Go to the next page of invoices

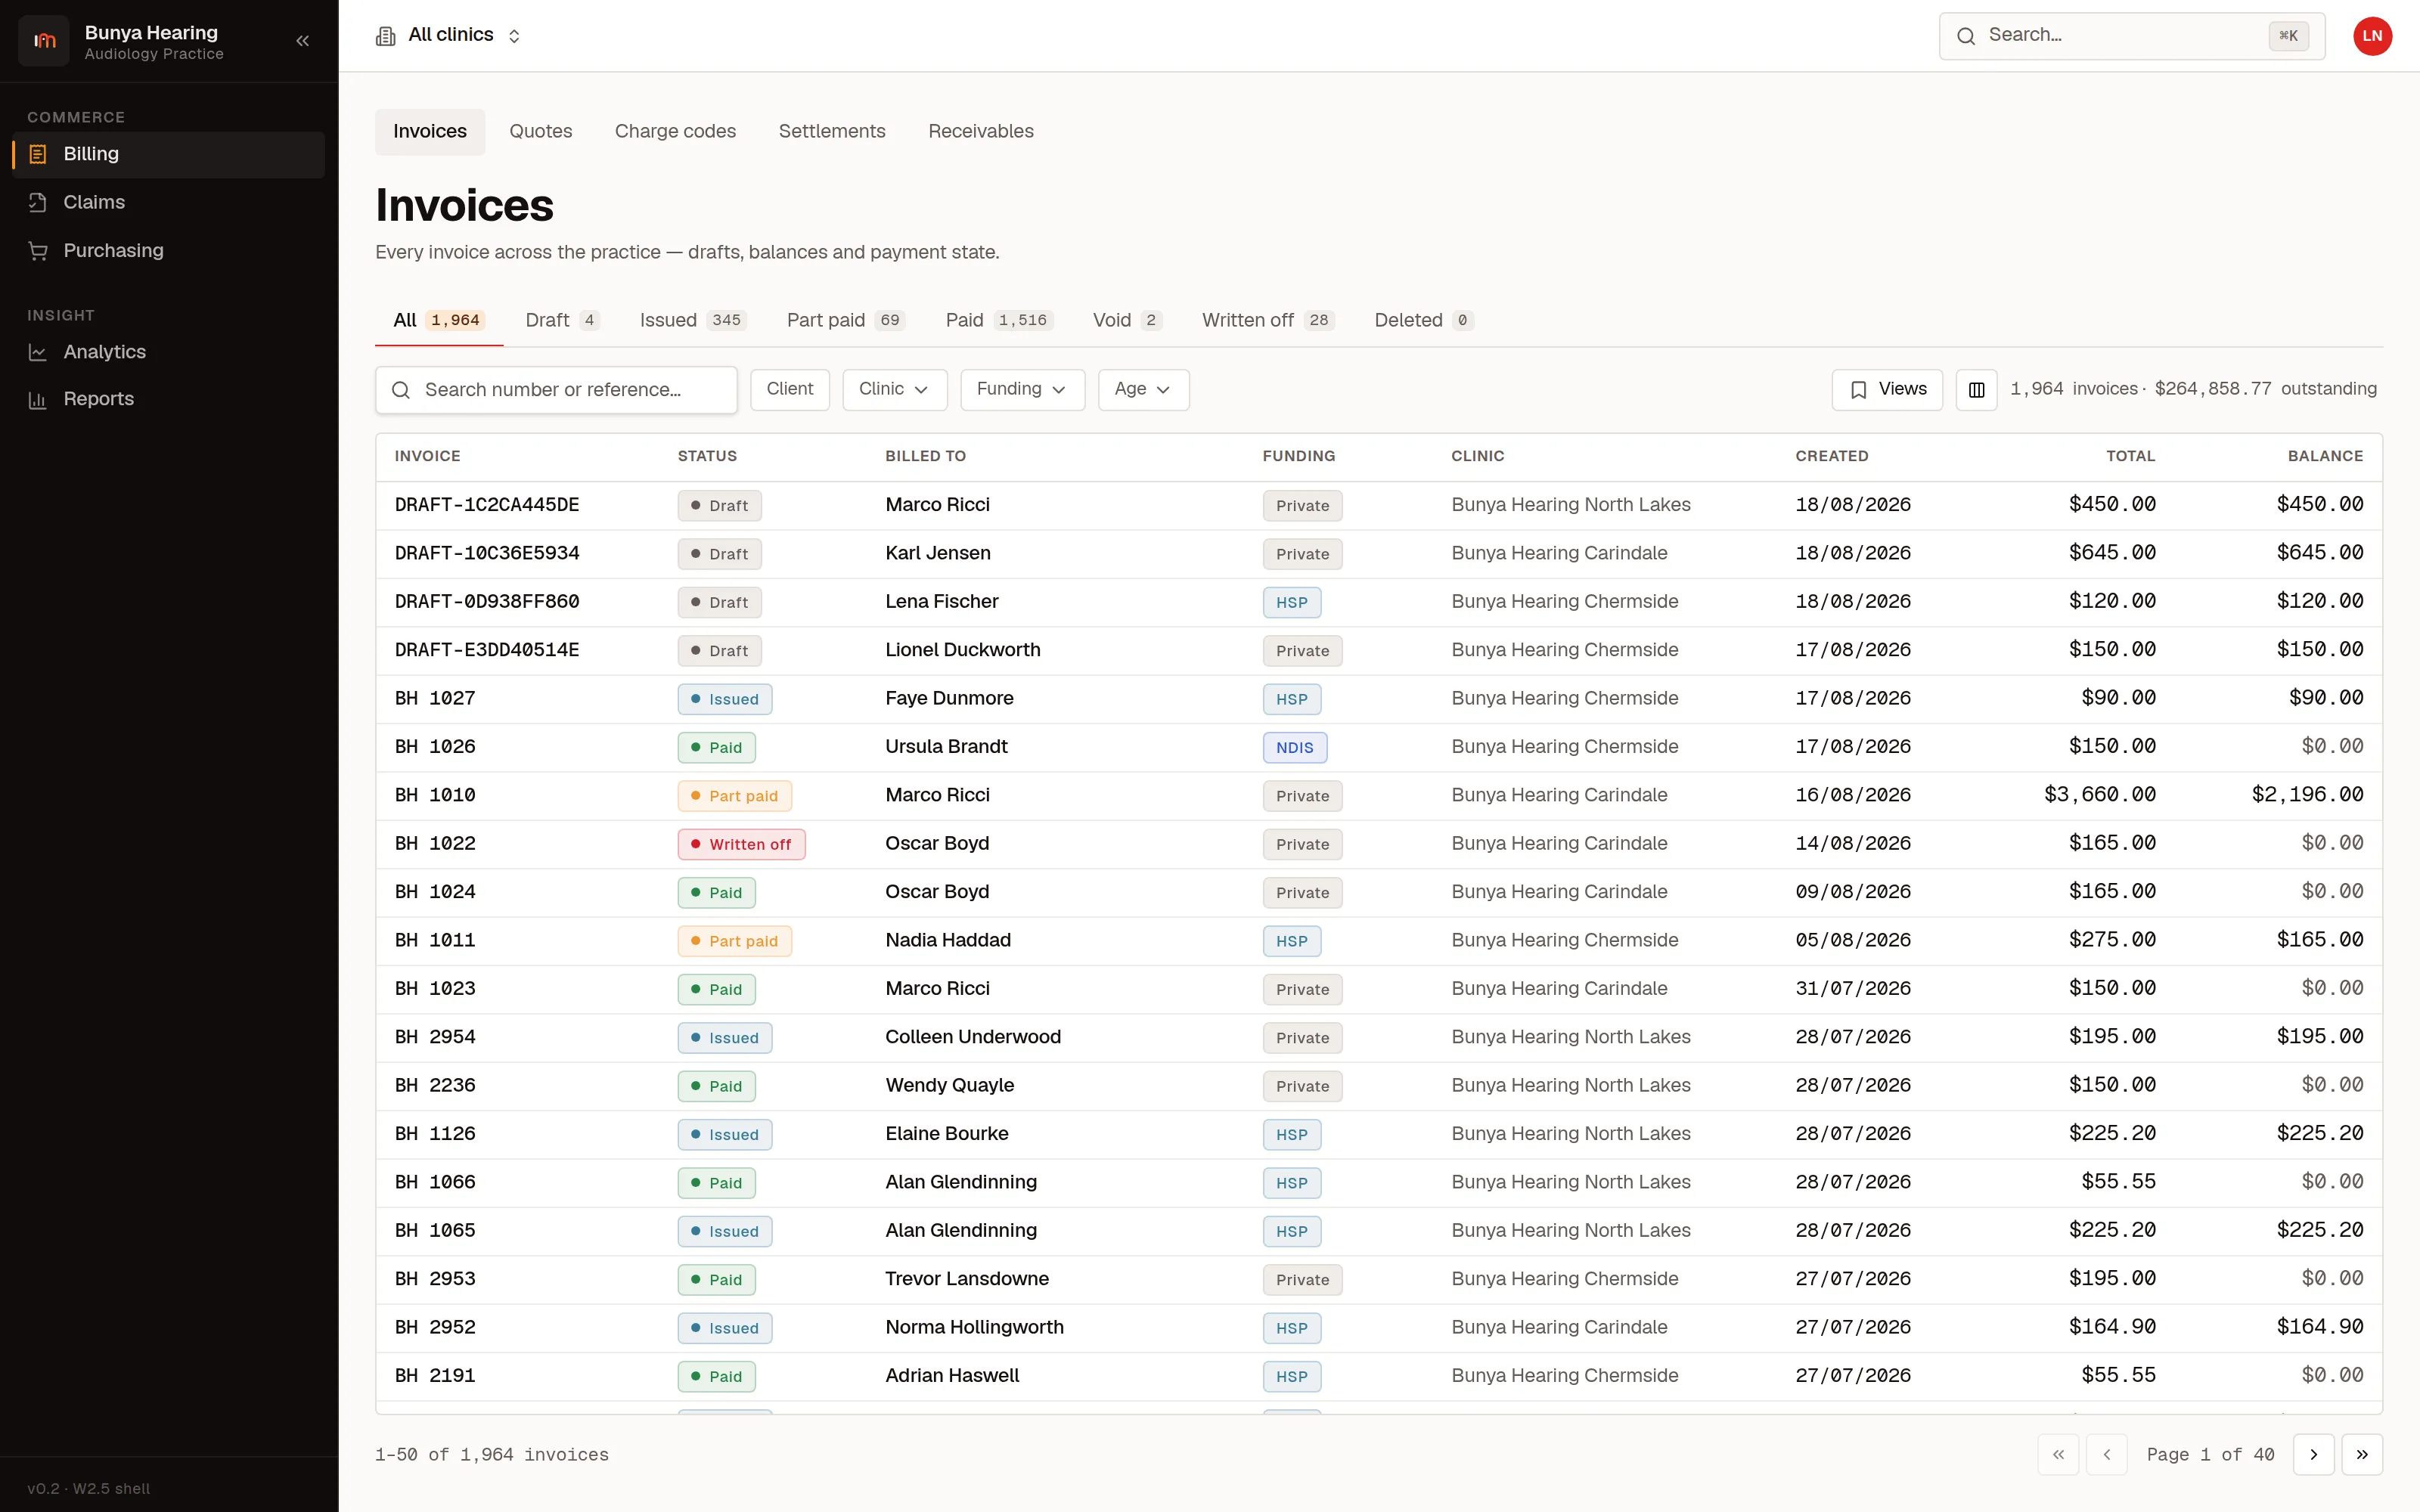2313,1455
